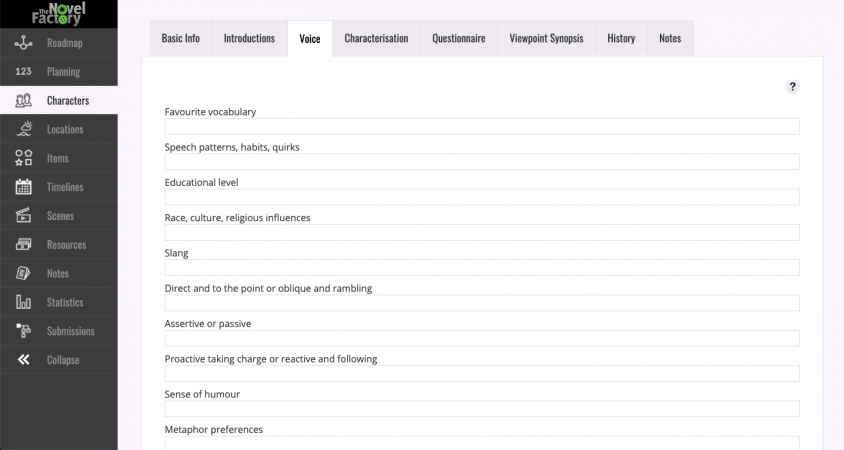This screenshot has height=450, width=844.
Task: Click the Items shapes icon
Action: point(24,158)
